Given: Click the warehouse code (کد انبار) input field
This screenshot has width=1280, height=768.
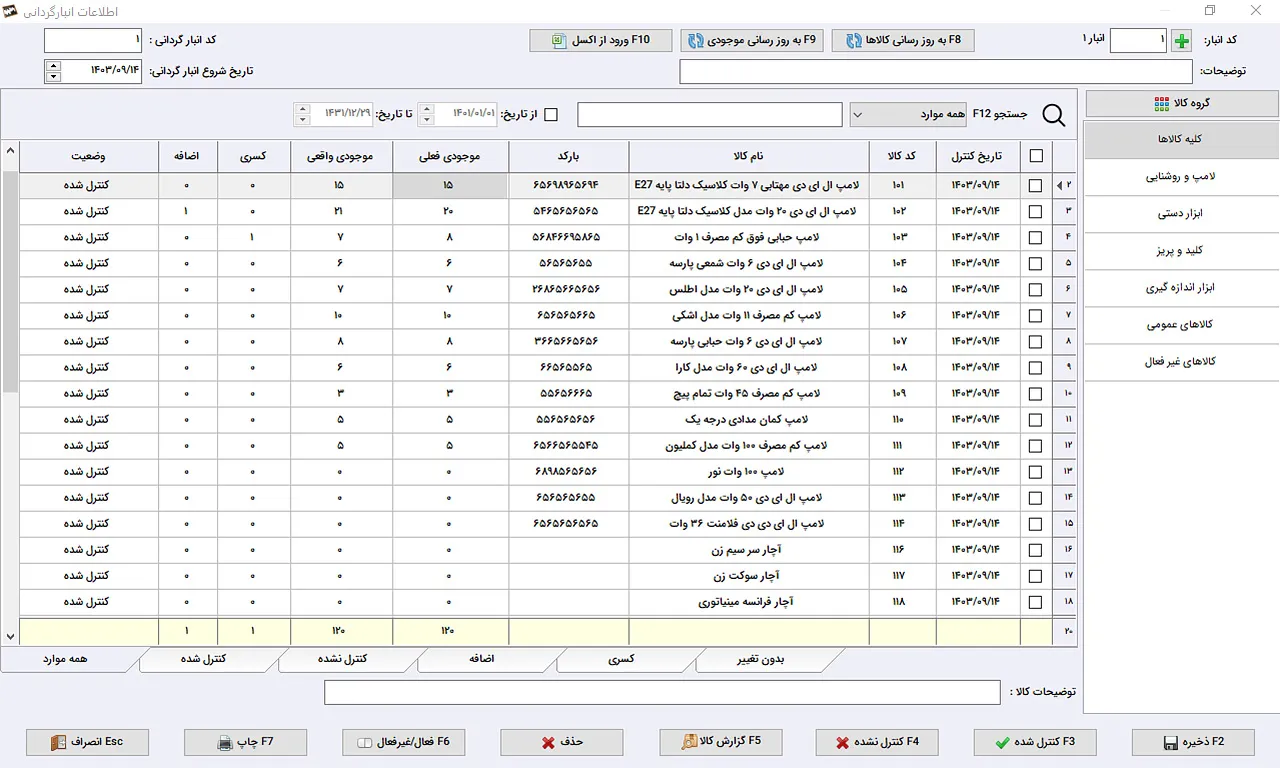Looking at the screenshot, I should 1138,41.
